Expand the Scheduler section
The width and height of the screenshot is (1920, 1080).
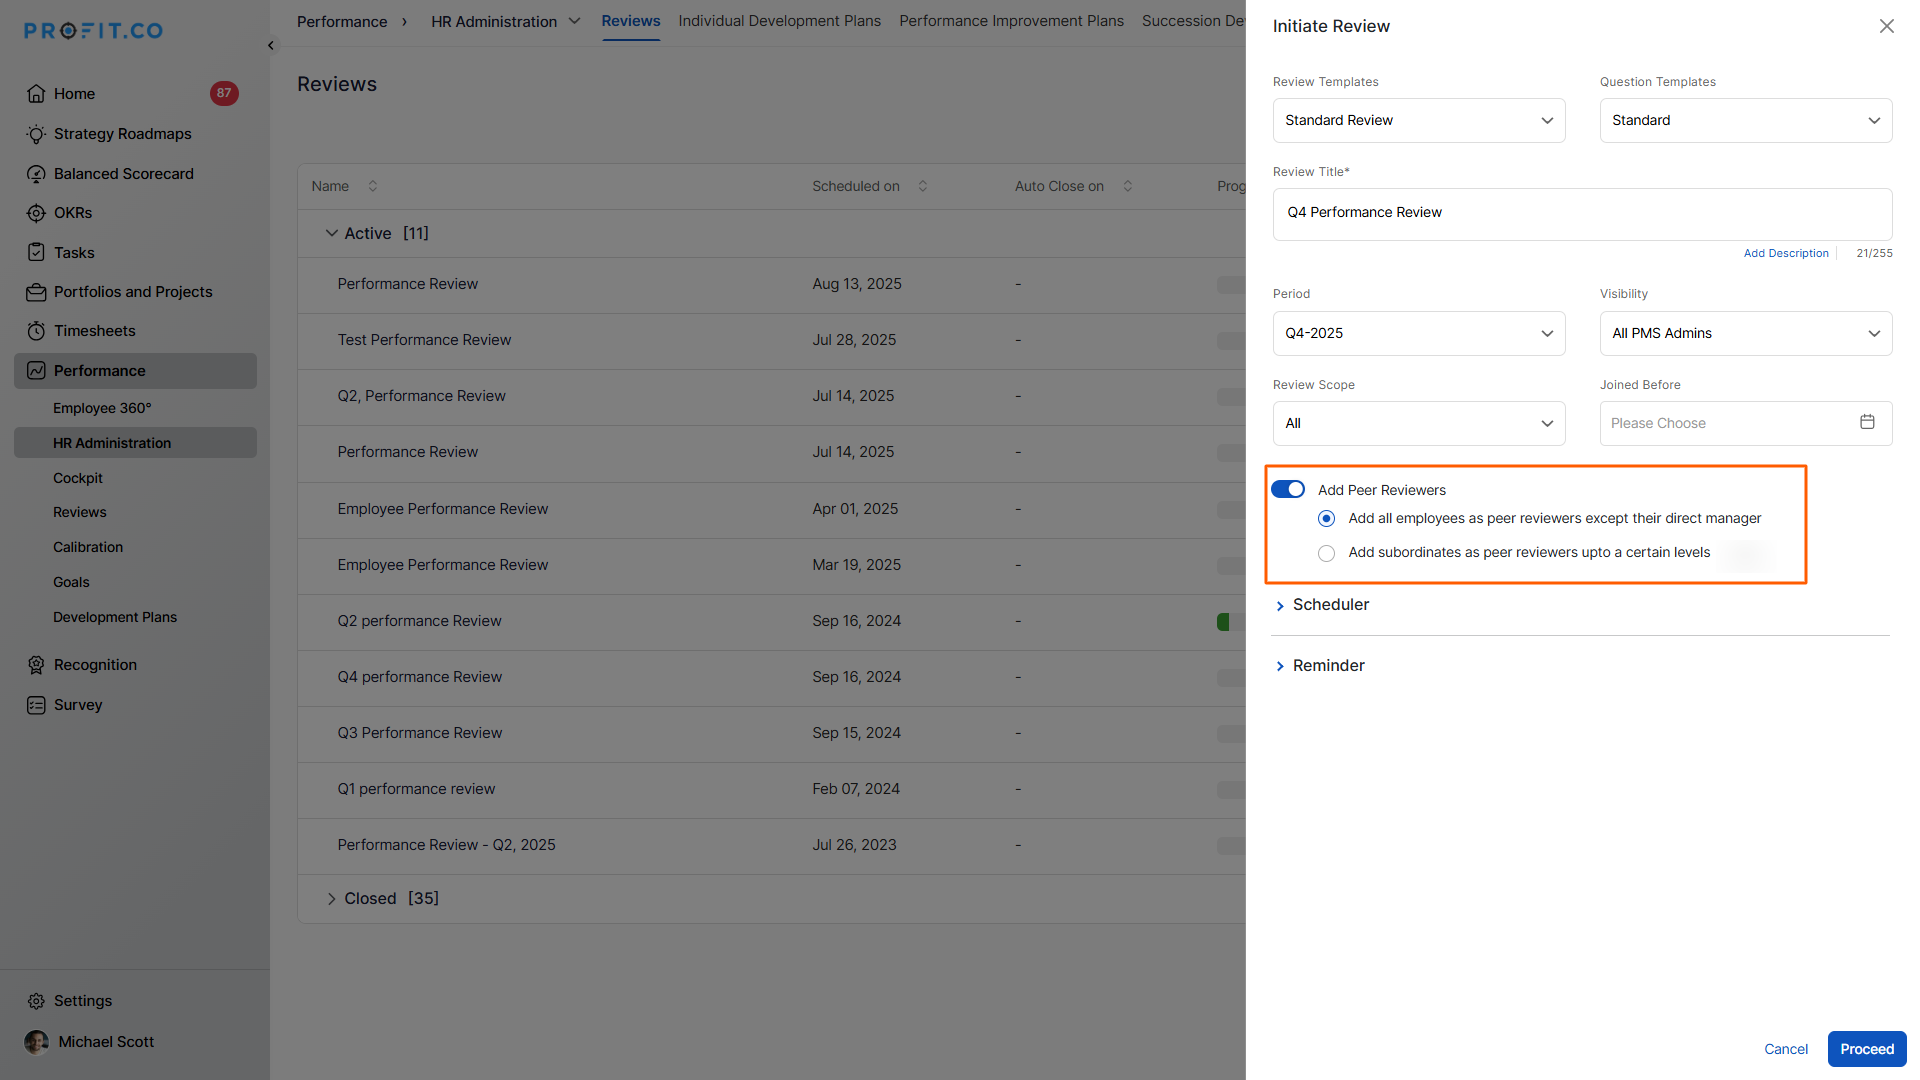point(1330,605)
